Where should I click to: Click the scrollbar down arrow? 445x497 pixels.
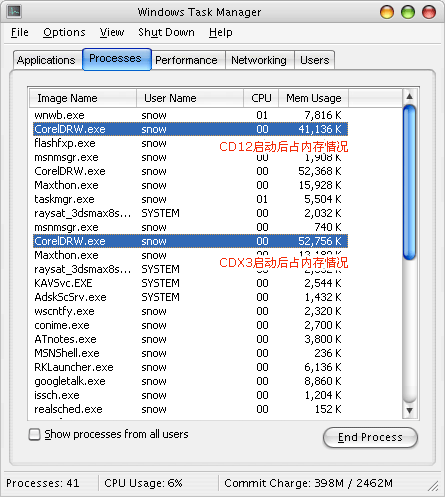click(409, 410)
